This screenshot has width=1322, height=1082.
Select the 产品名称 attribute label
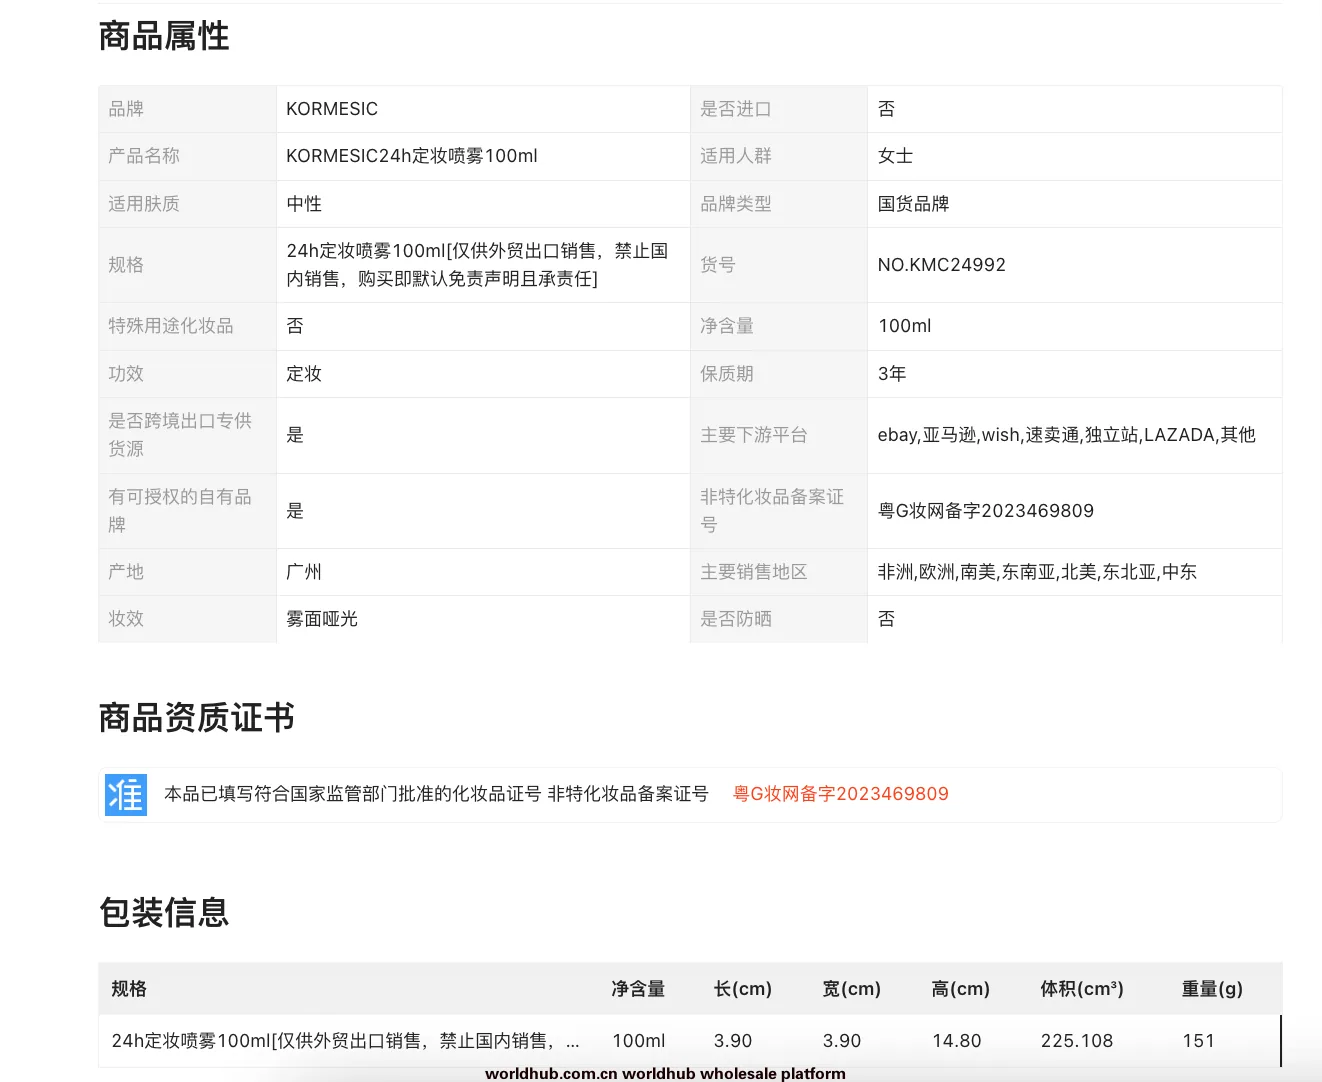[144, 156]
